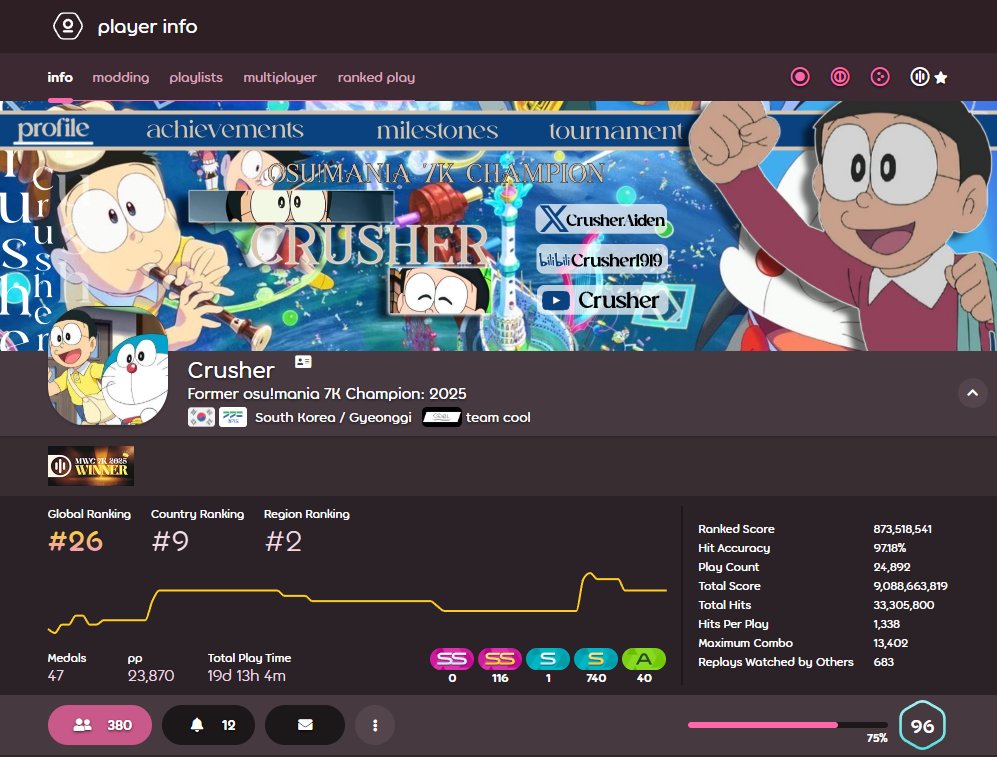The width and height of the screenshot is (997, 757).
Task: Click the 380 followers button
Action: [x=100, y=725]
